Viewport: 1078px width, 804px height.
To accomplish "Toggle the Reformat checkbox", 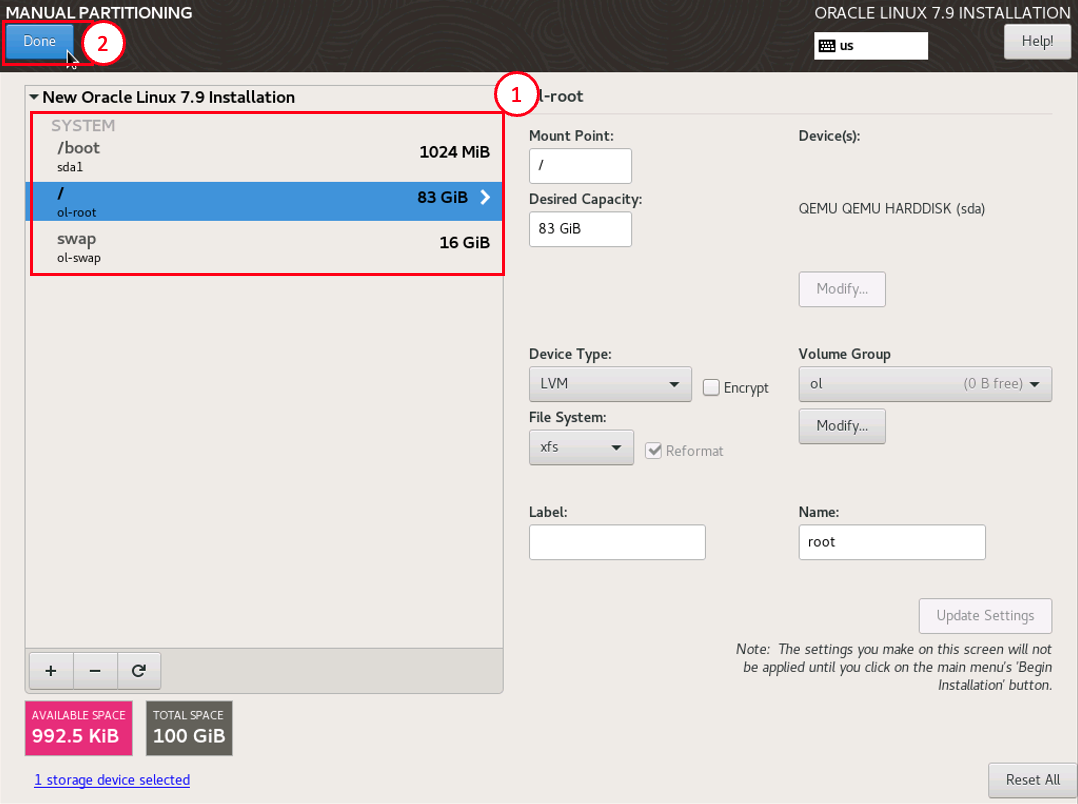I will (x=654, y=451).
